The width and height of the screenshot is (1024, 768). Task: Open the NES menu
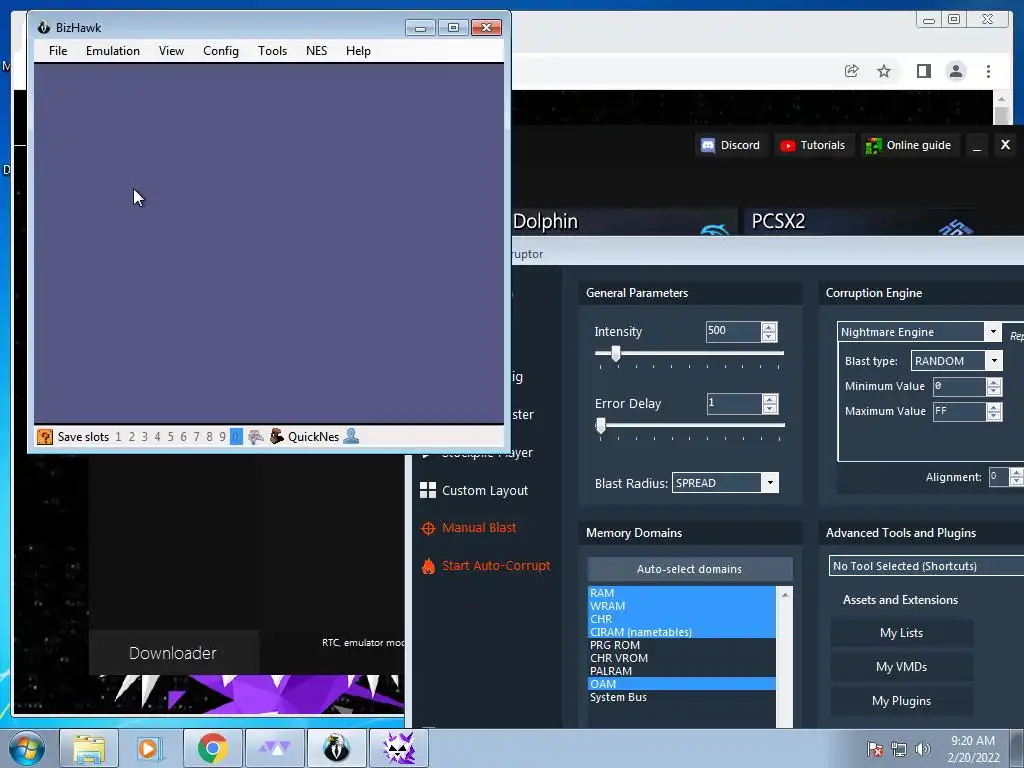[316, 51]
